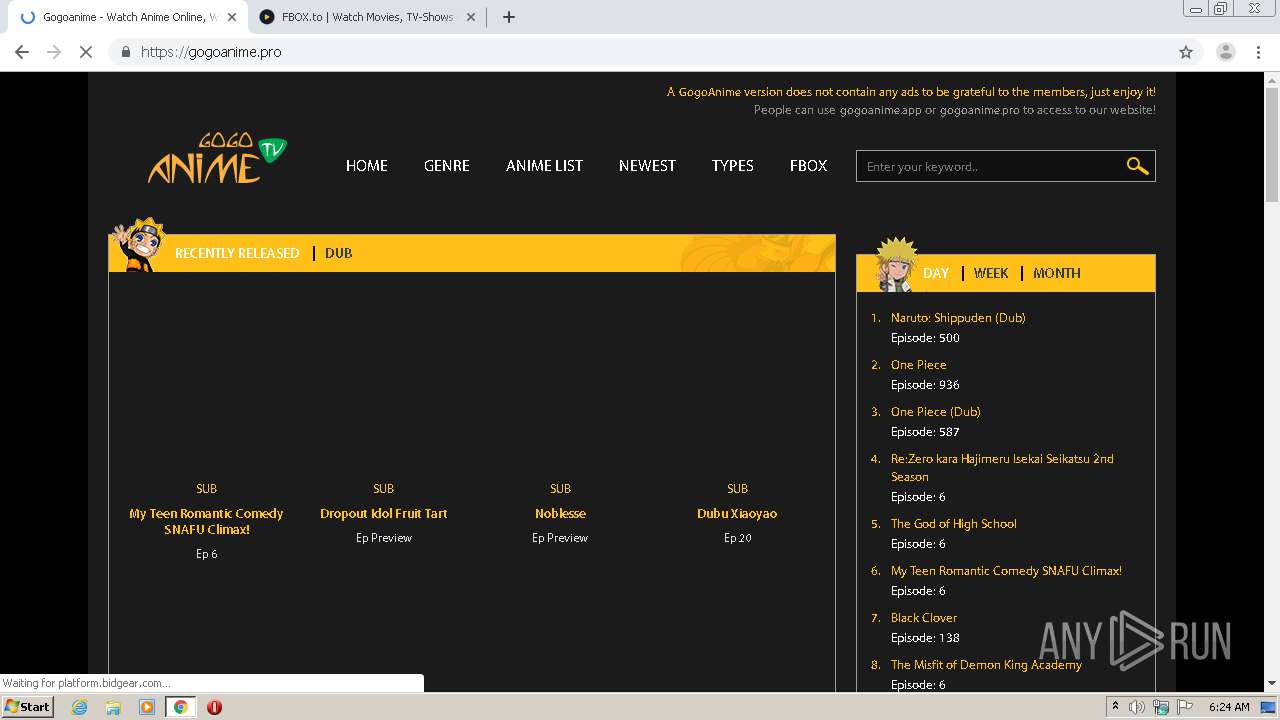Close the FBOX.to tab
The image size is (1280, 720).
click(x=471, y=17)
